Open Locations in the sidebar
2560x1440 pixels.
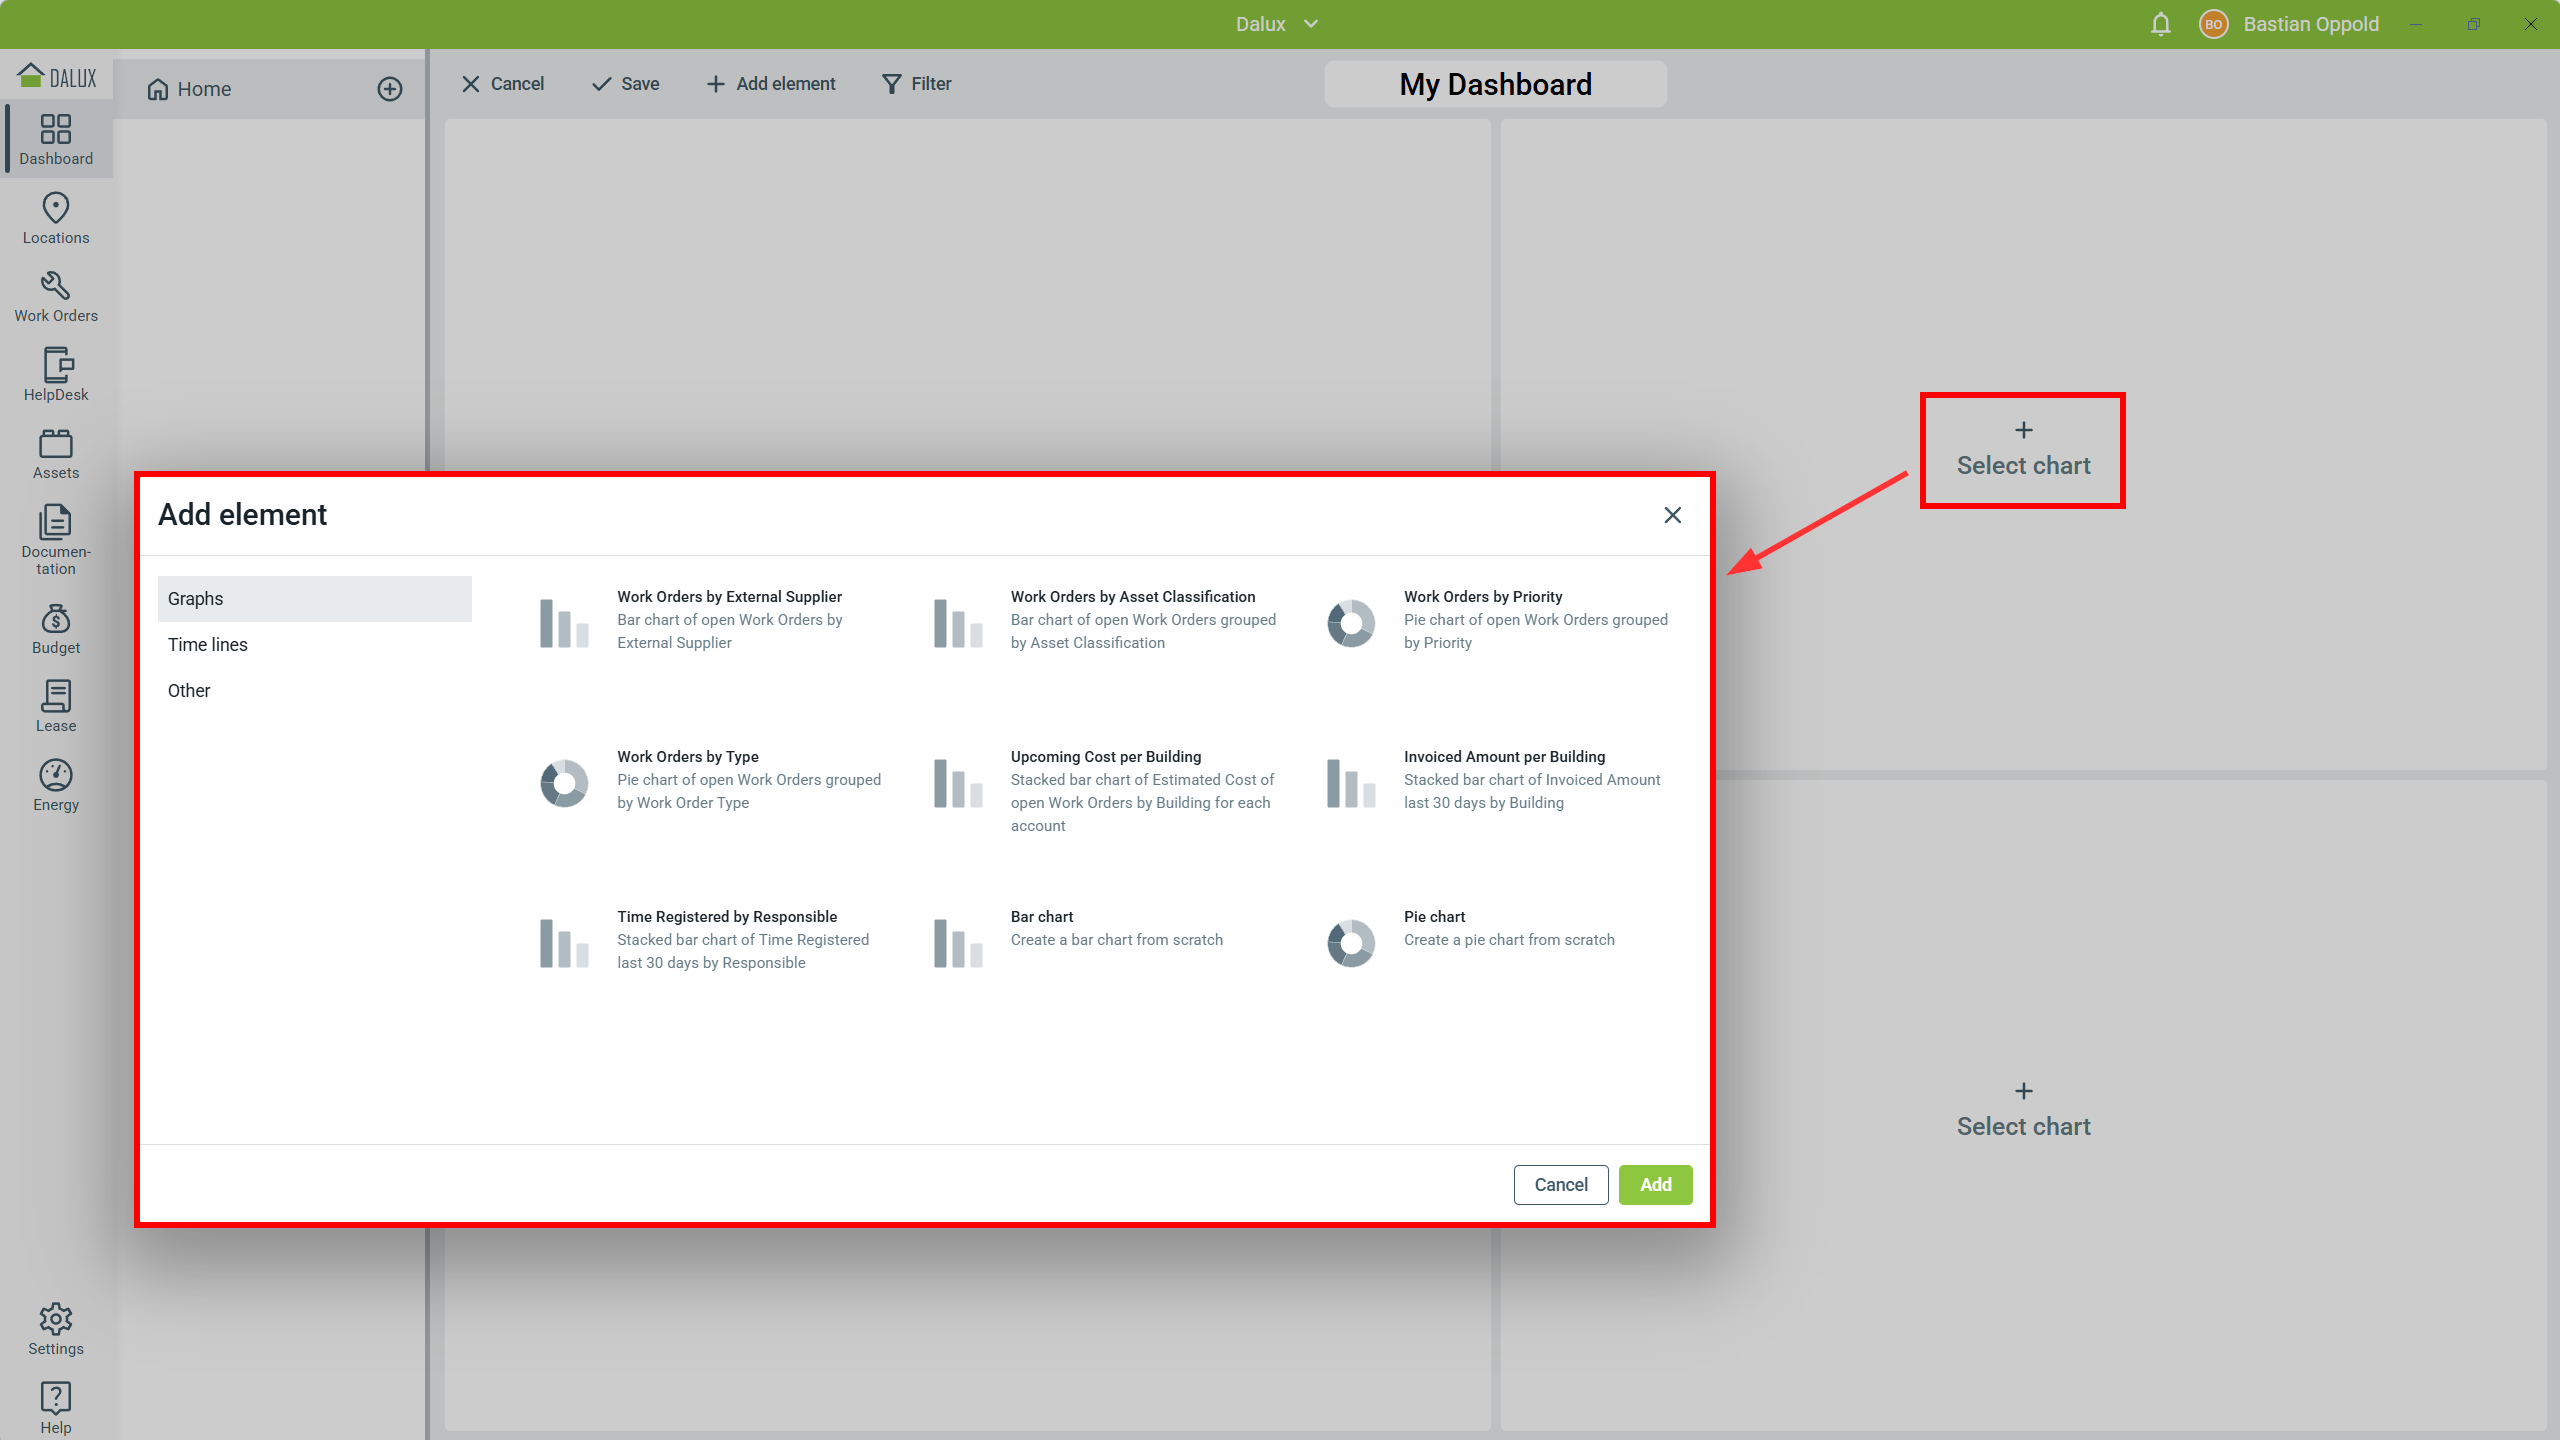56,218
